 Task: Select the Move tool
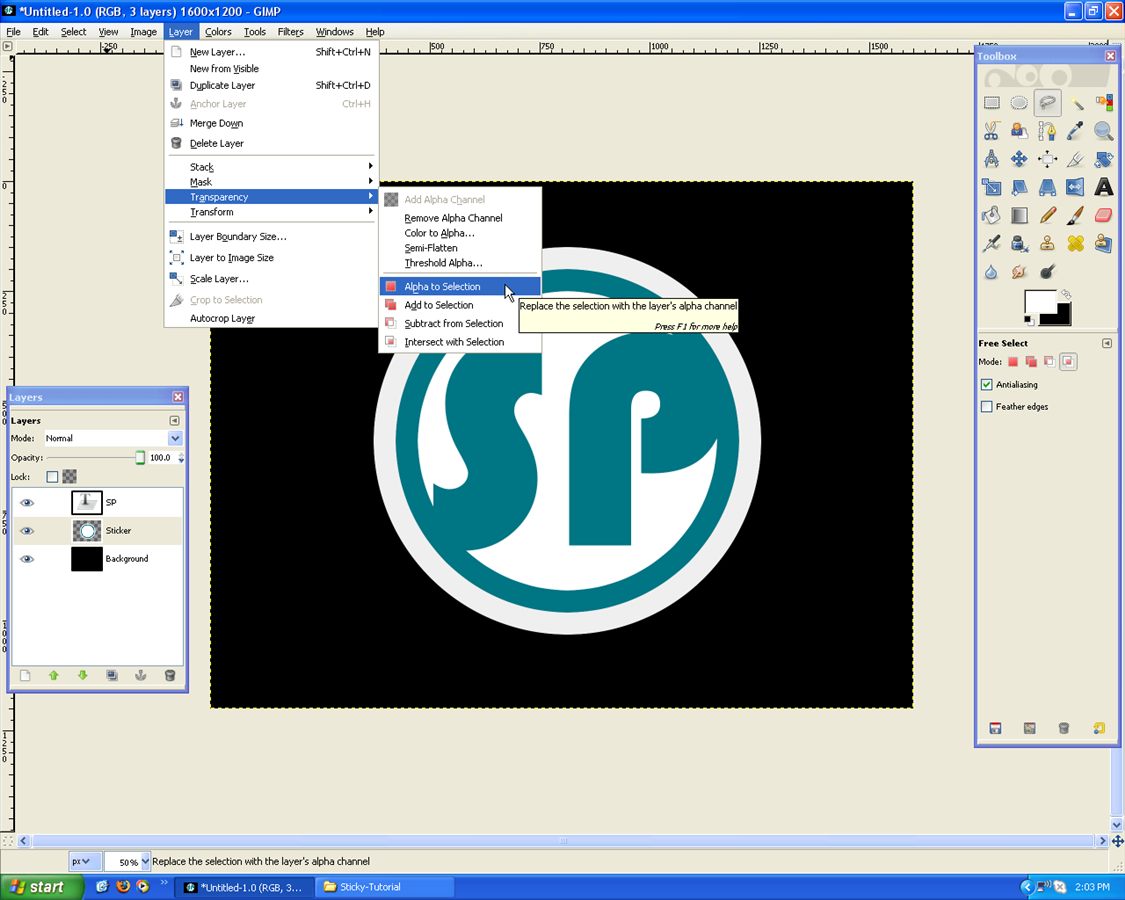click(1019, 159)
